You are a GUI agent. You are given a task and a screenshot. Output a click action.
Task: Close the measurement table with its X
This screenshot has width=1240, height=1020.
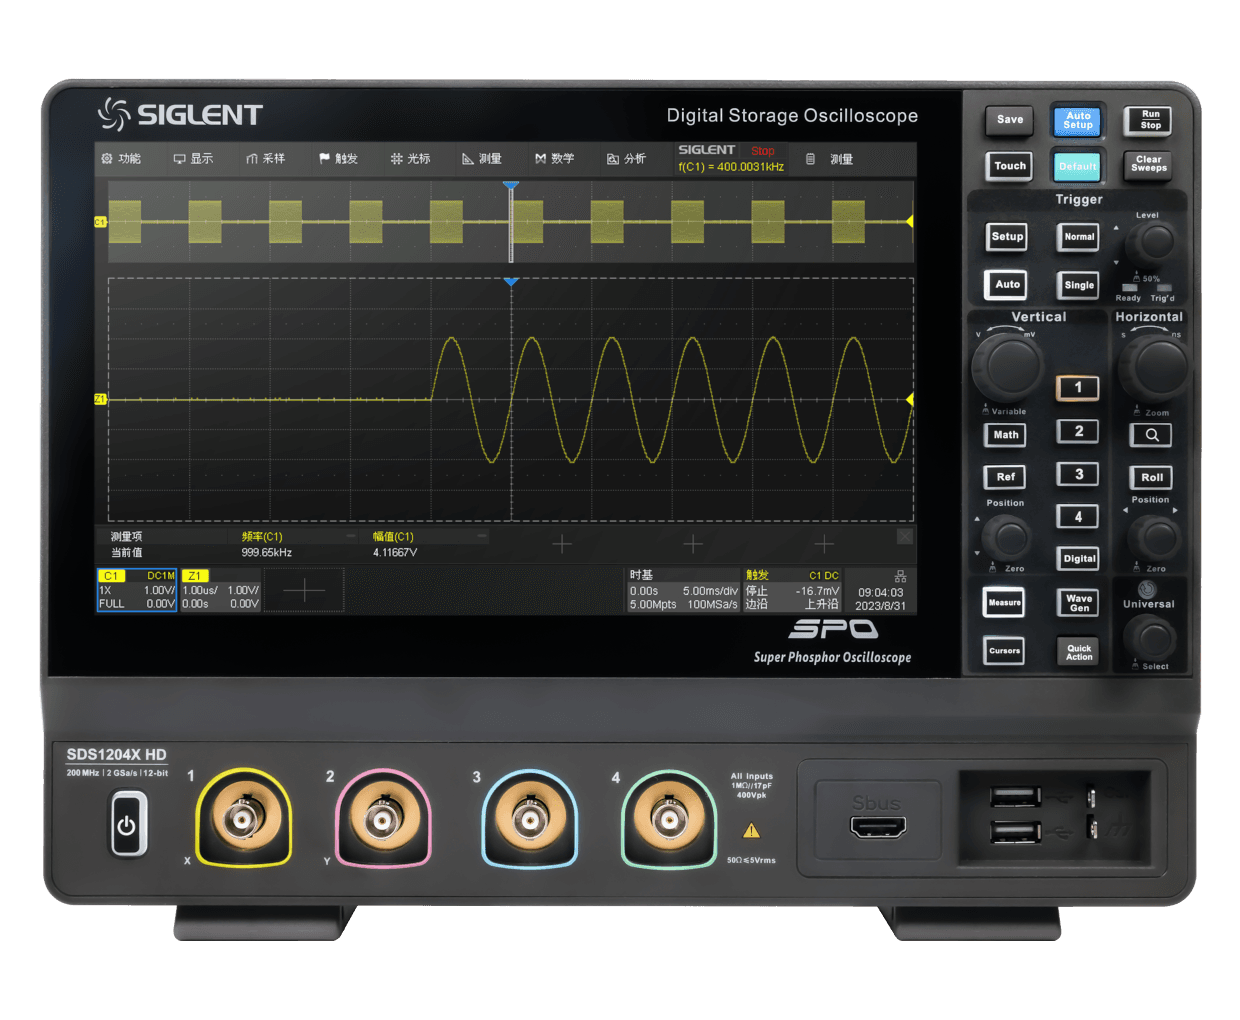(x=905, y=536)
